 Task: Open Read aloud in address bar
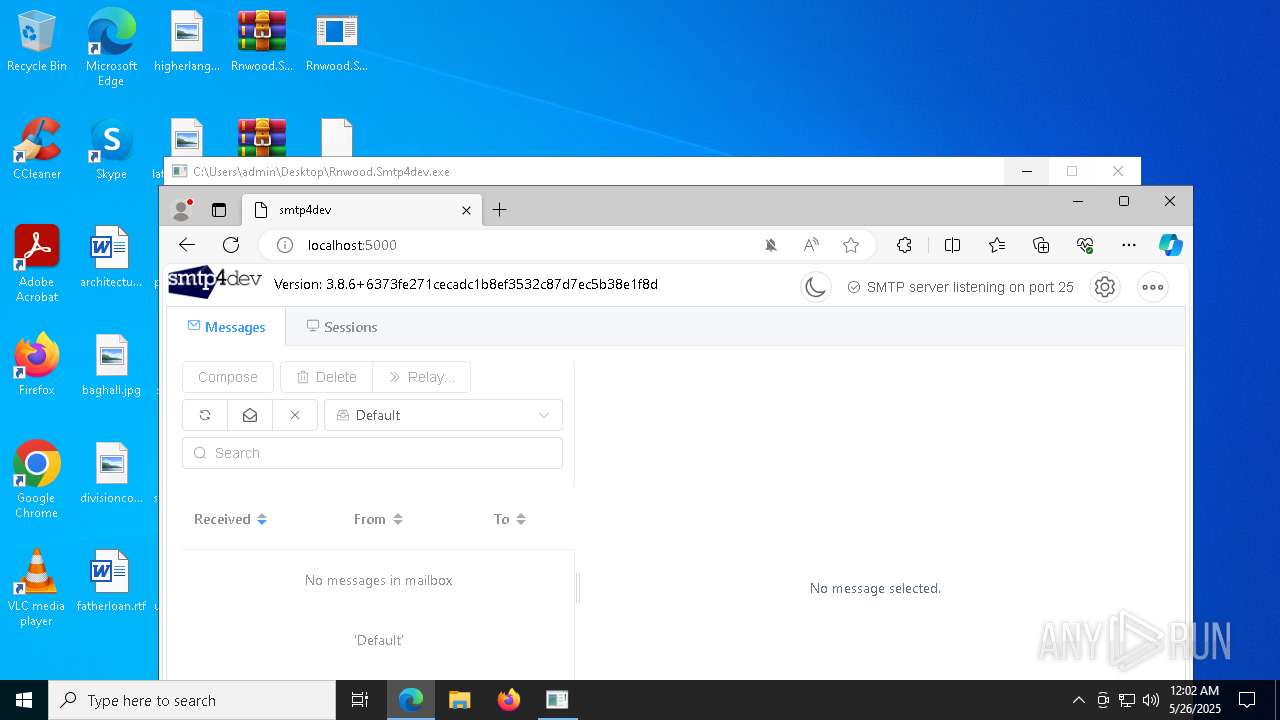point(811,245)
